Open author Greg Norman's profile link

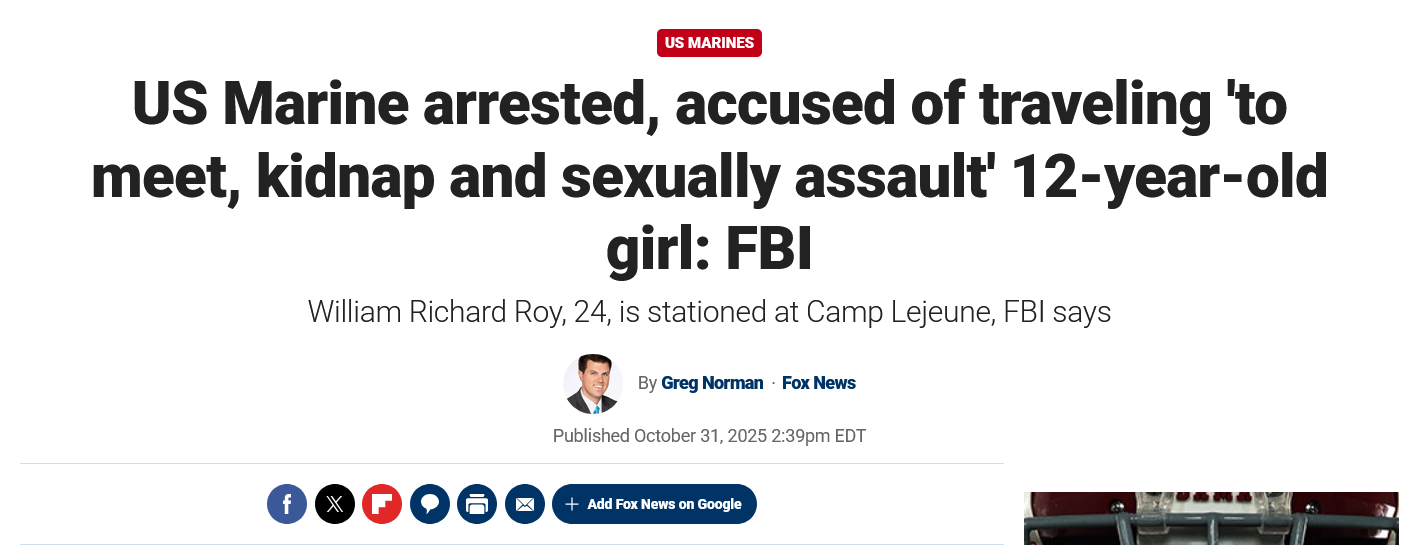[x=712, y=383]
